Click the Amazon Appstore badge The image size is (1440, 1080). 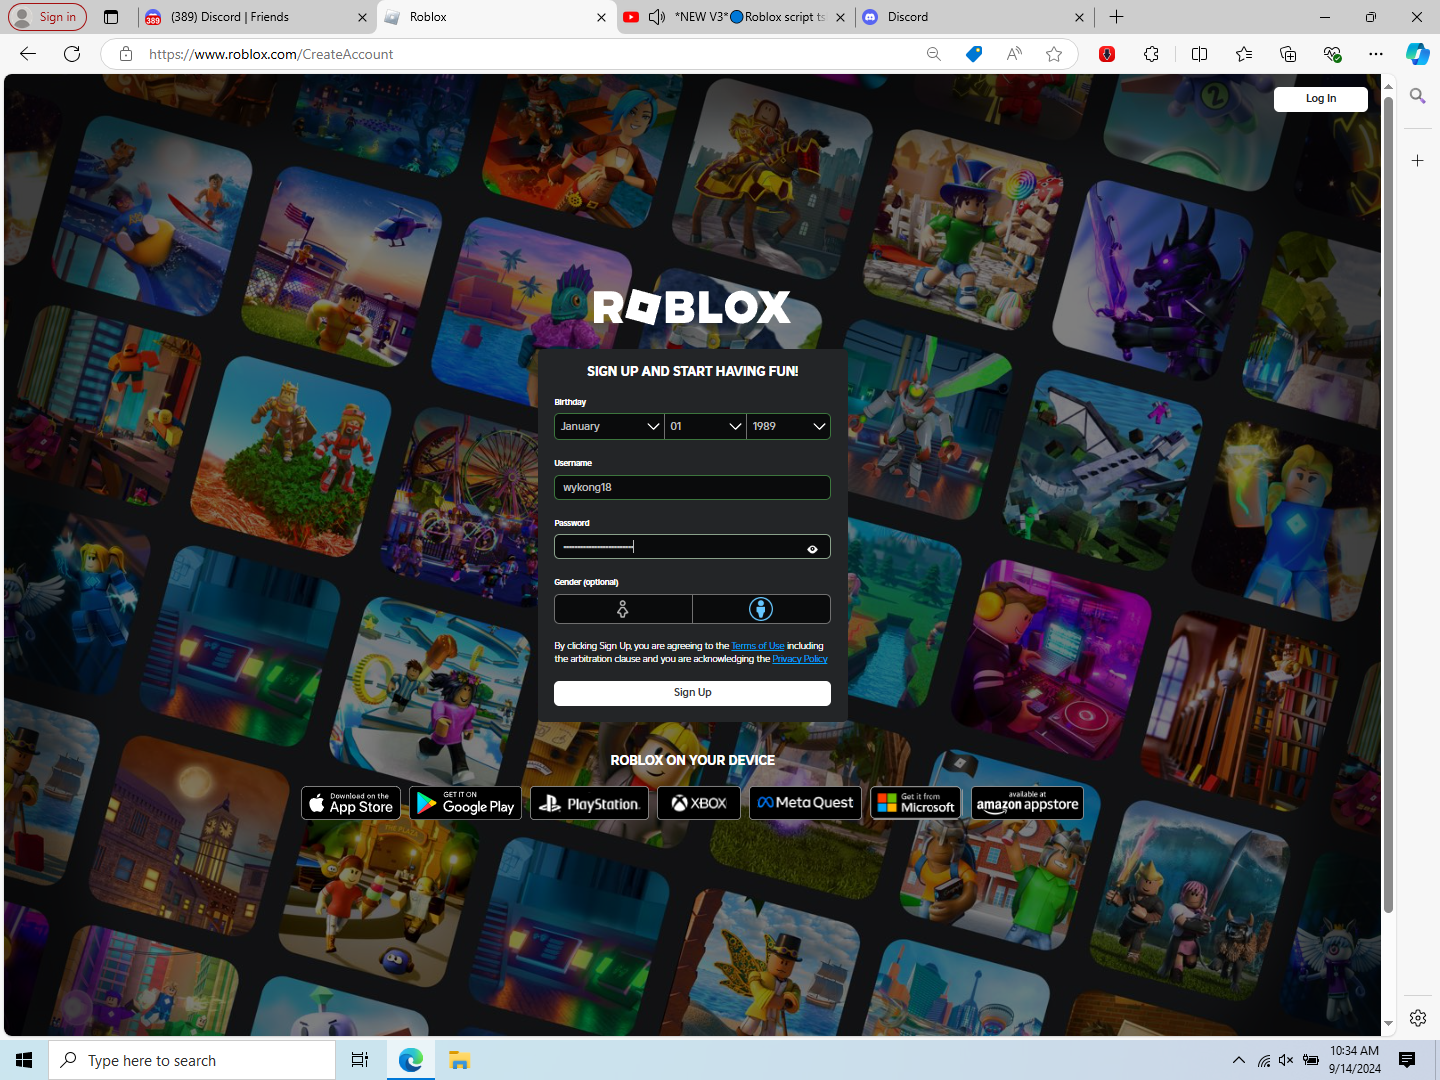[x=1027, y=803]
